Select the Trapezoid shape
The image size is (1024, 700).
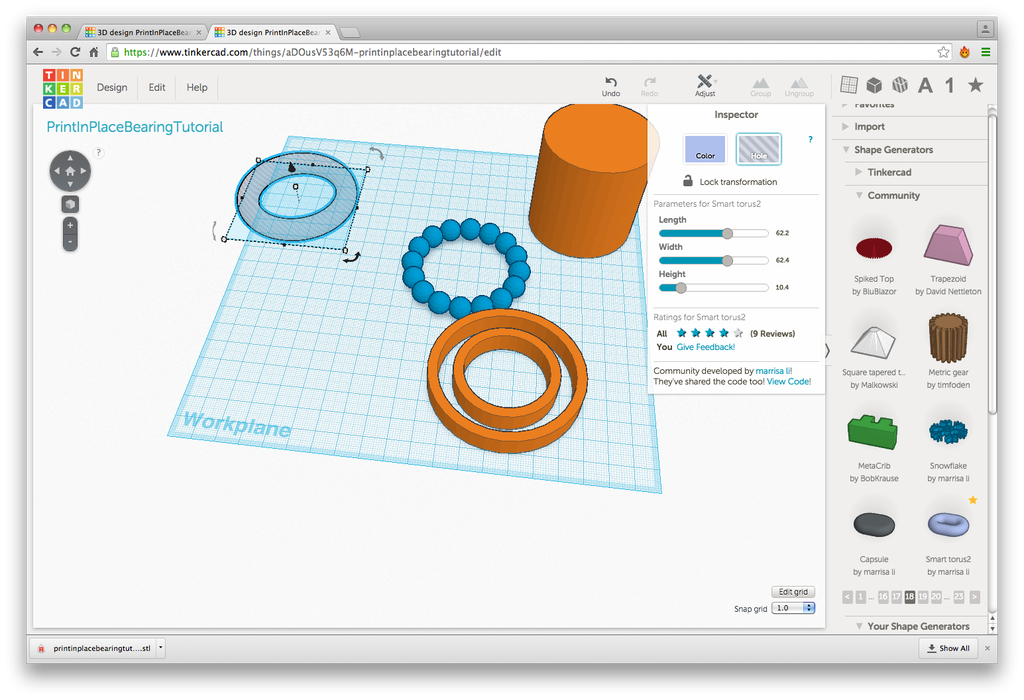948,246
